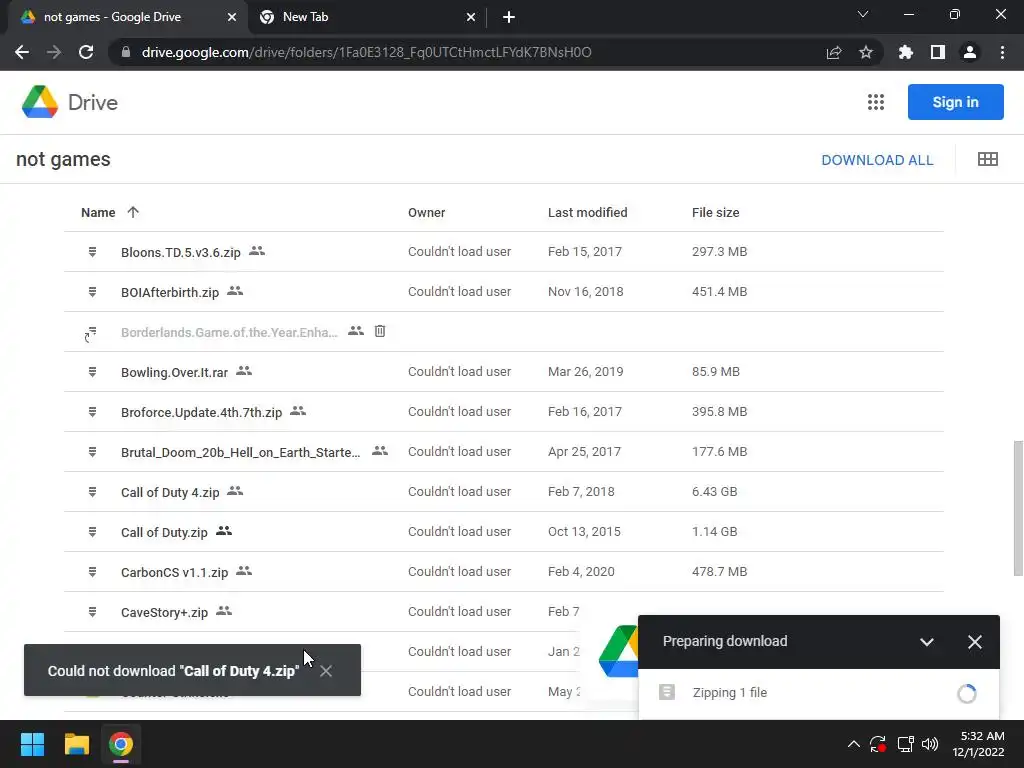Click the file icon for Call of Duty.zip
Image resolution: width=1024 pixels, height=768 pixels.
tap(92, 532)
